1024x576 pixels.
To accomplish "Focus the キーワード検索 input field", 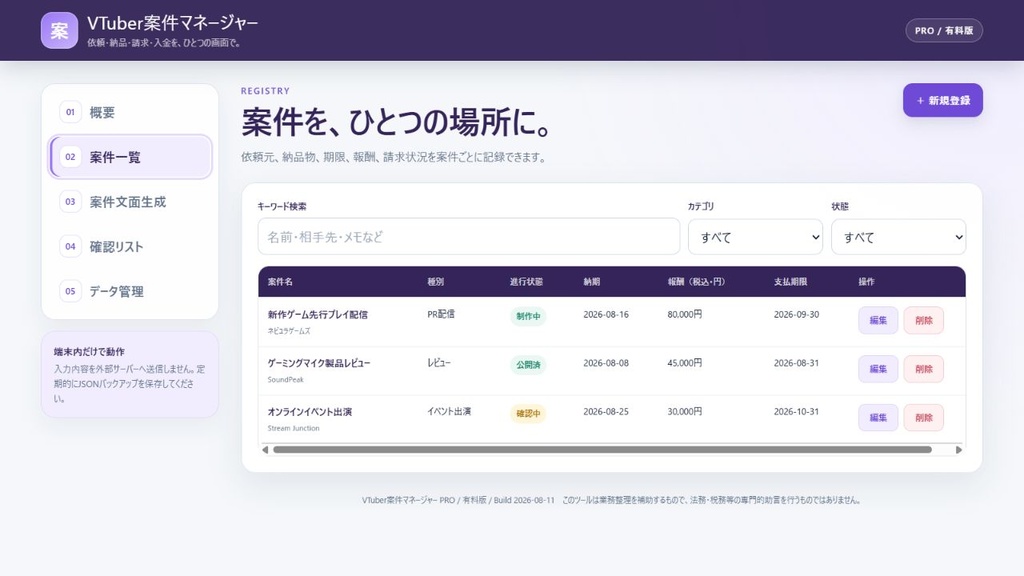I will pos(468,236).
